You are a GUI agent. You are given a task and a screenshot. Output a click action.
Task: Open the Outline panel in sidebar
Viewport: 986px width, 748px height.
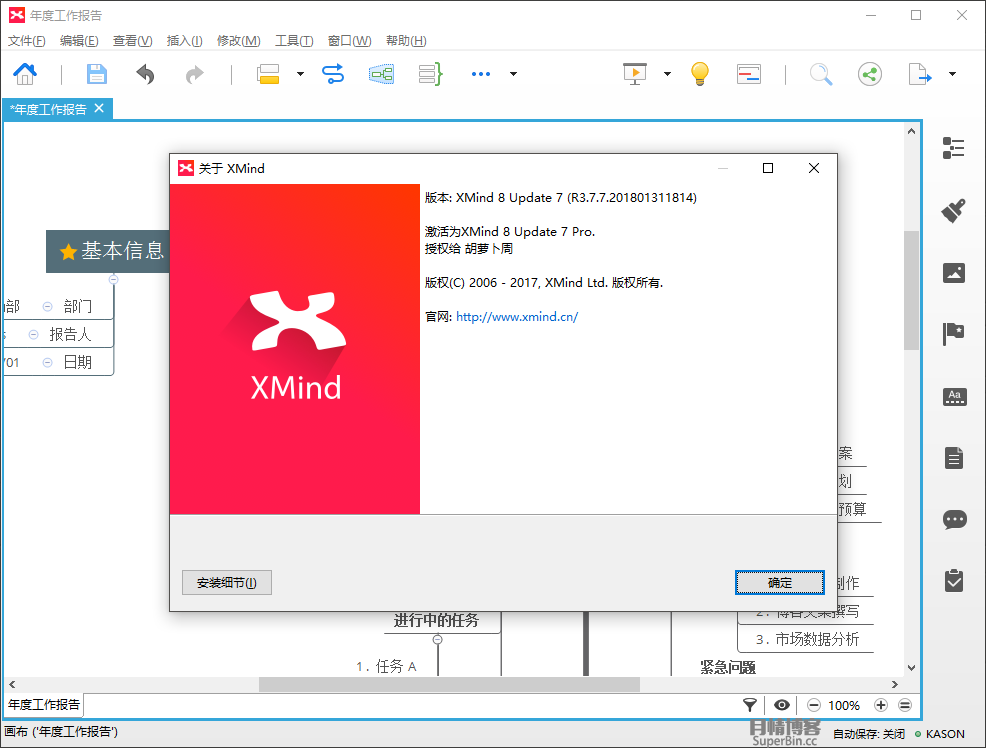954,149
